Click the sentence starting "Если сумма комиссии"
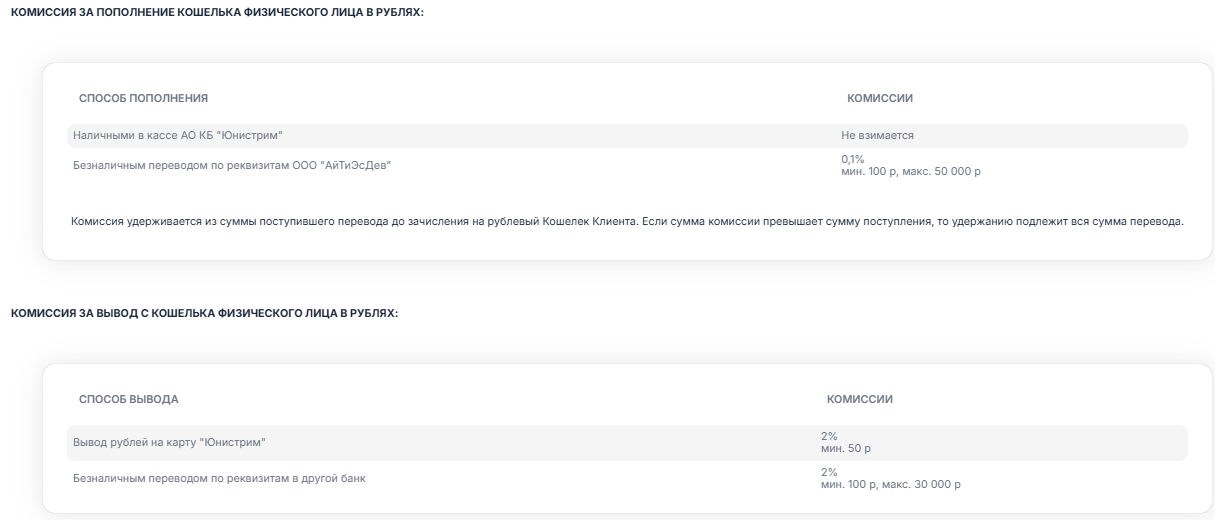 900,221
